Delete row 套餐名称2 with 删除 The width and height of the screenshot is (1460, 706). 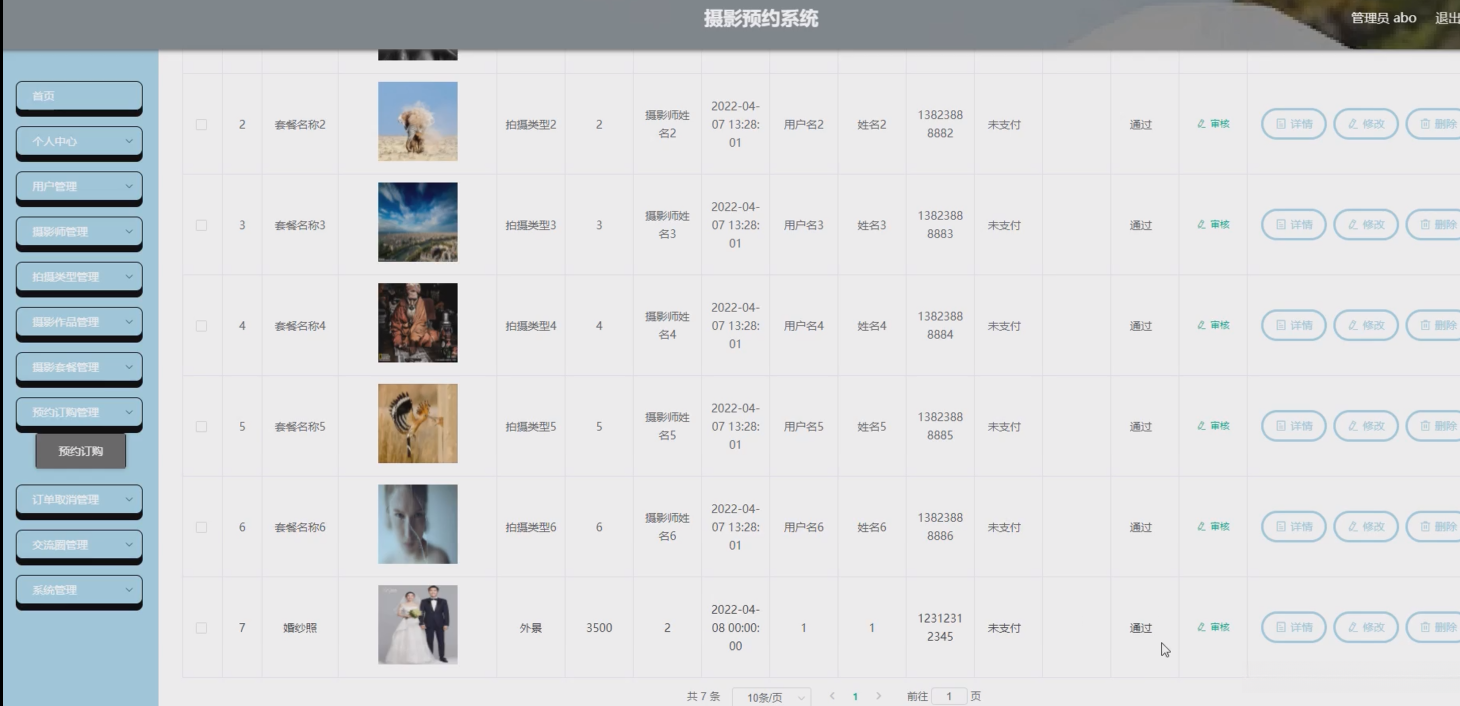[x=1434, y=124]
